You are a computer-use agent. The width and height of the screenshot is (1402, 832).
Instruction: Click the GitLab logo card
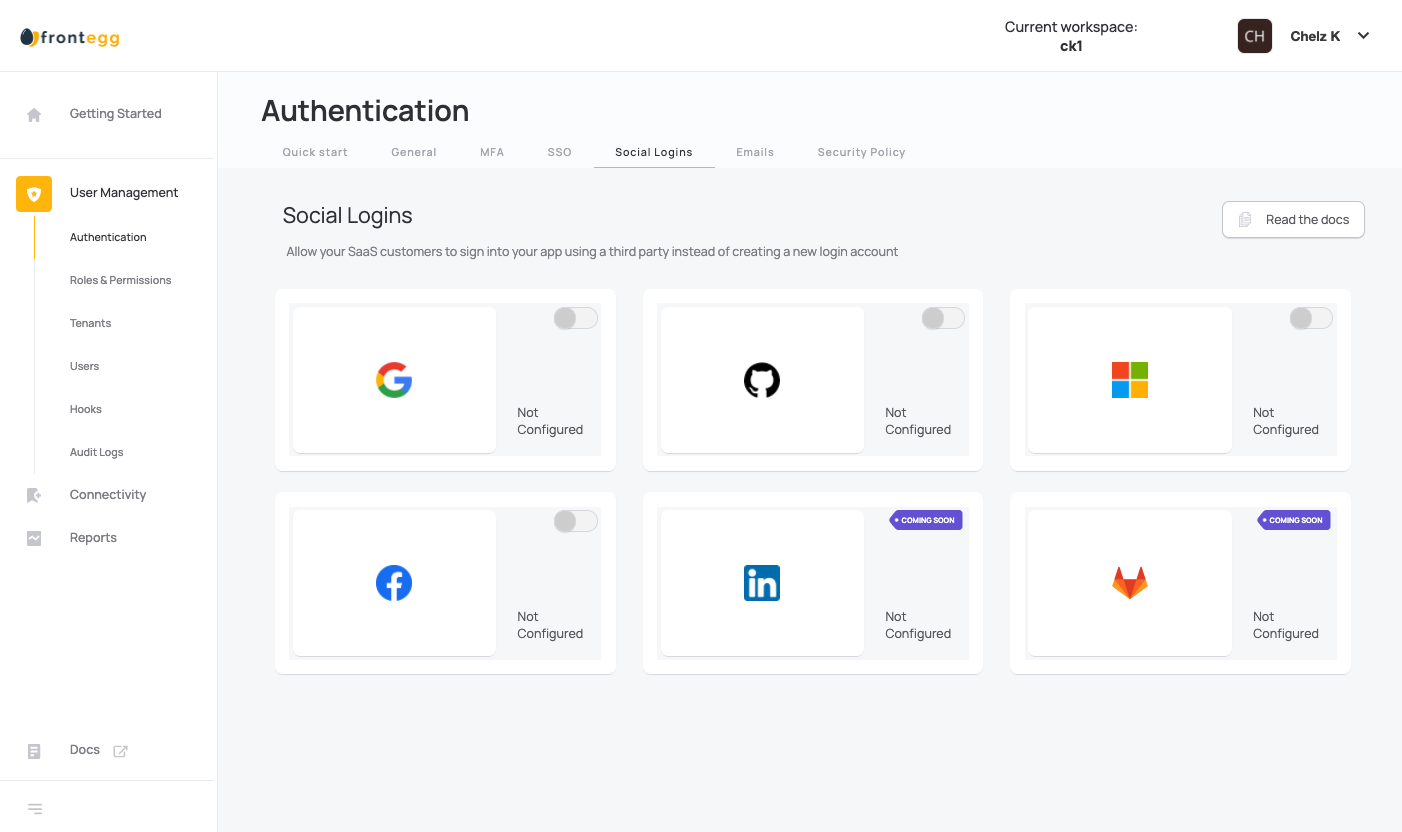point(1130,583)
